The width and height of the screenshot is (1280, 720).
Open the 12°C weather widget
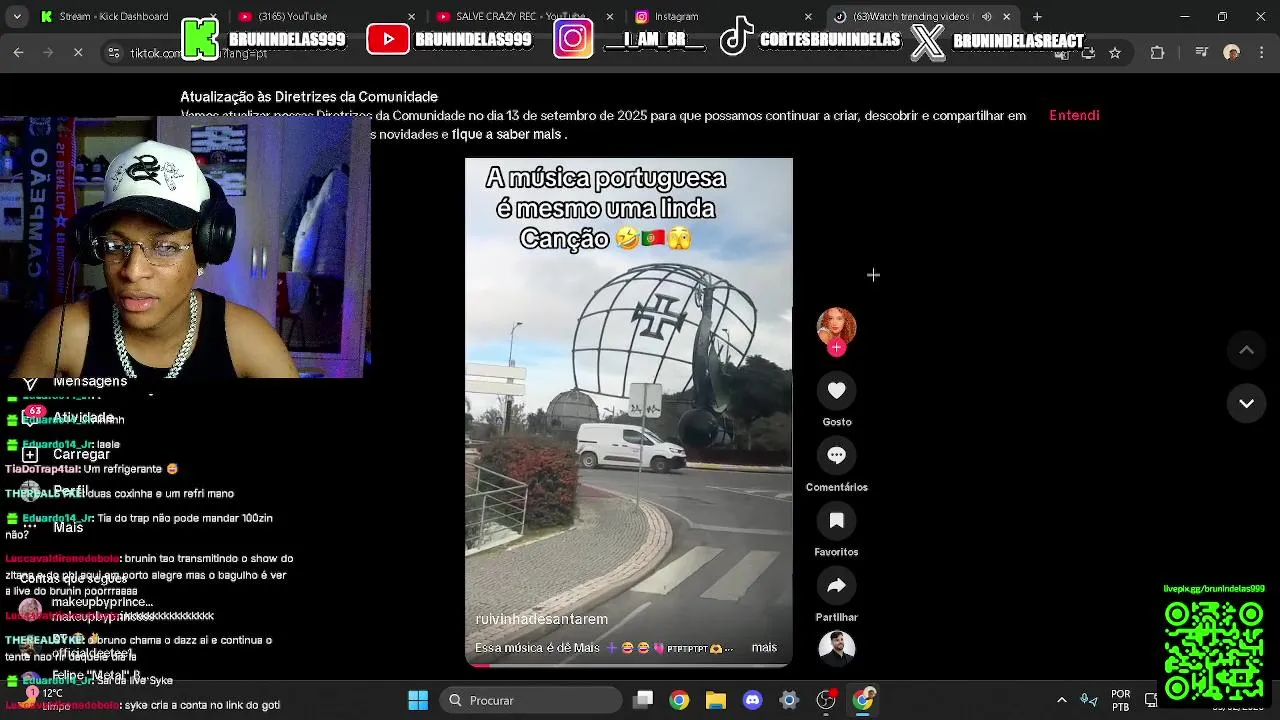tap(45, 699)
